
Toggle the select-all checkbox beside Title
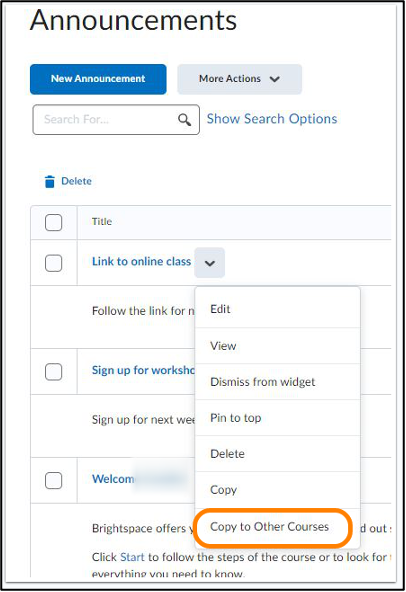tap(54, 222)
